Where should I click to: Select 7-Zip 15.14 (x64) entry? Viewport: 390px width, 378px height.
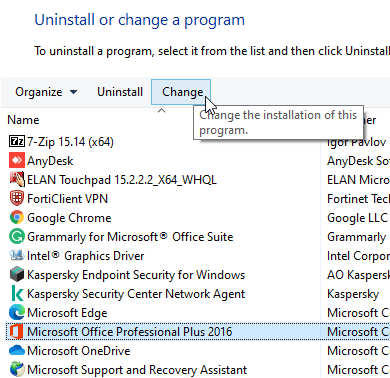coord(70,142)
